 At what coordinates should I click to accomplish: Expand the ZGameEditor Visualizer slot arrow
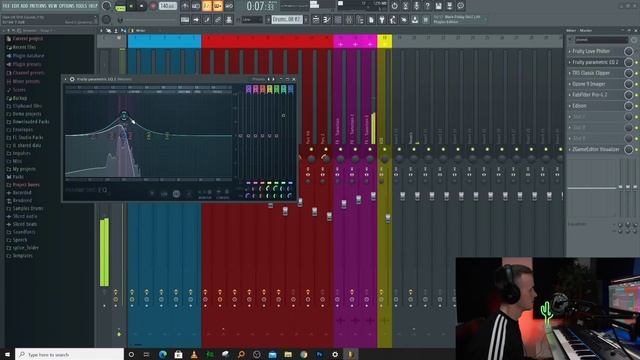(x=570, y=149)
